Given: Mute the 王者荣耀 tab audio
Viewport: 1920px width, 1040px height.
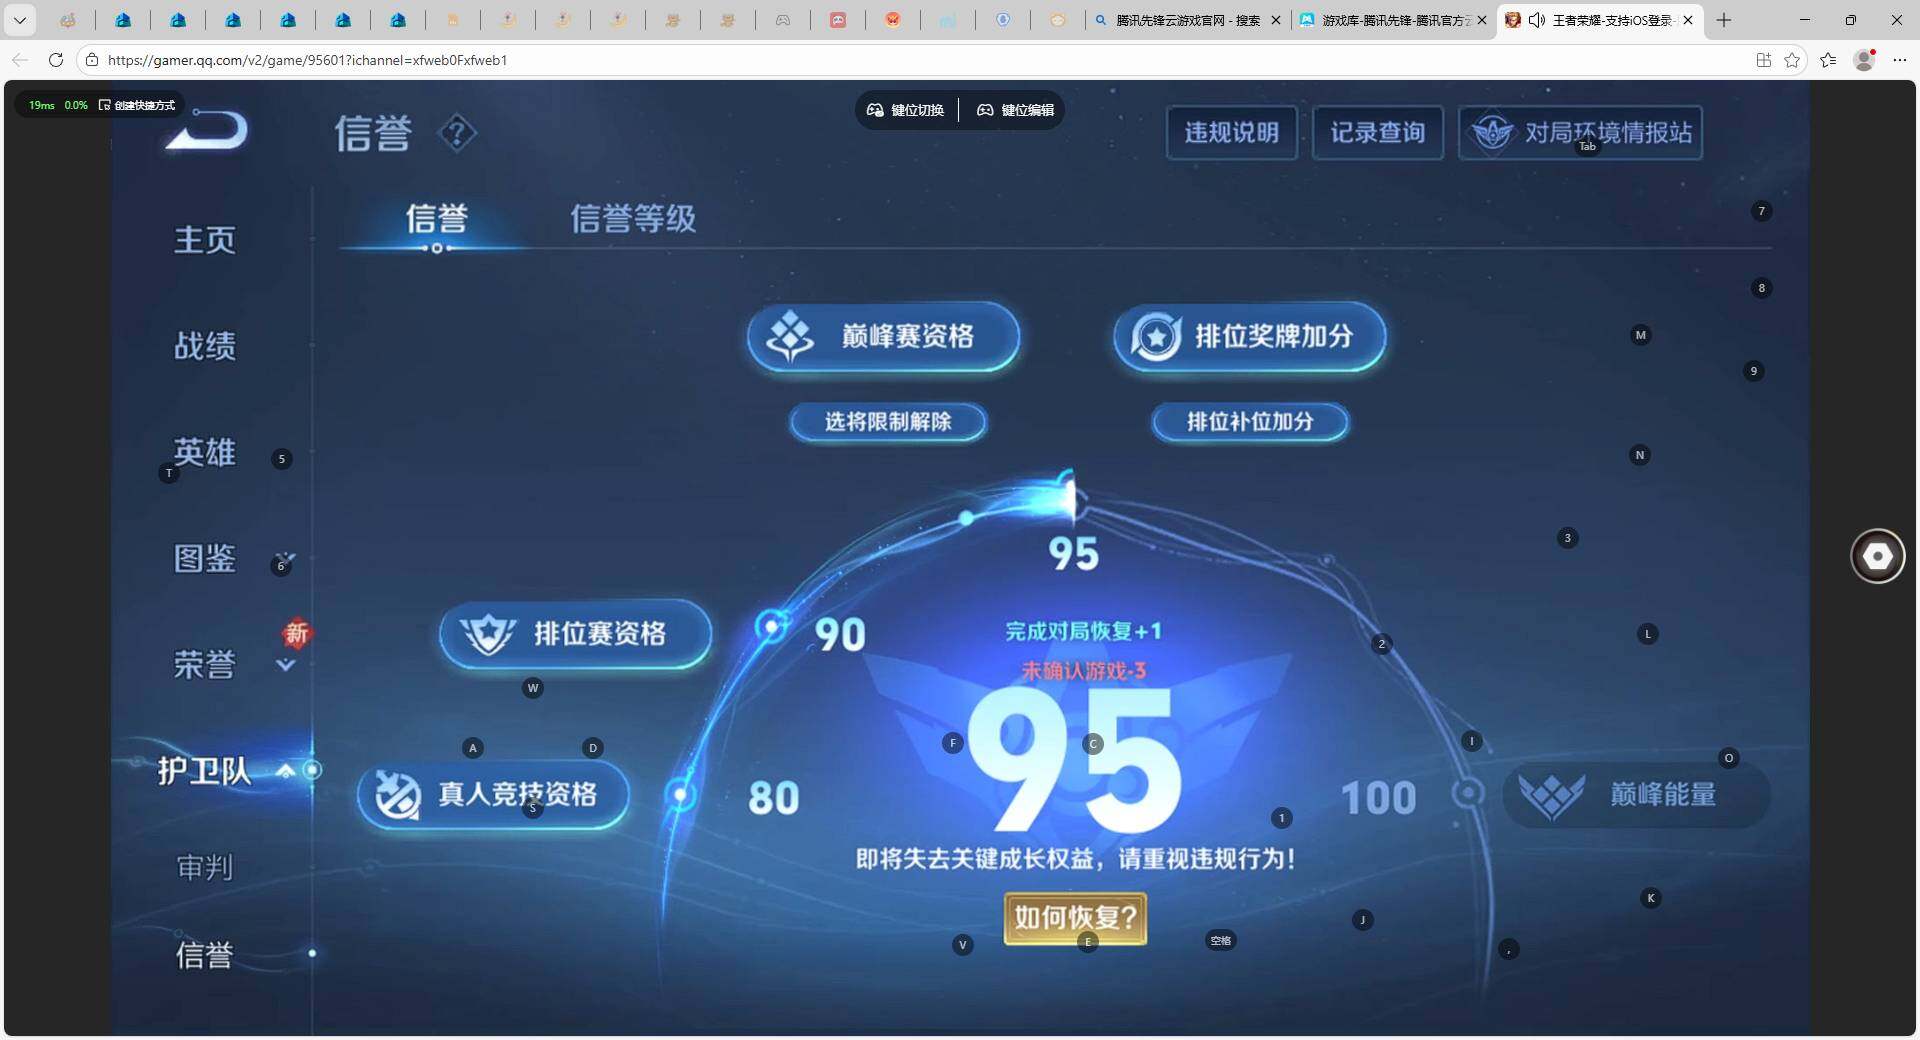Looking at the screenshot, I should [x=1537, y=20].
